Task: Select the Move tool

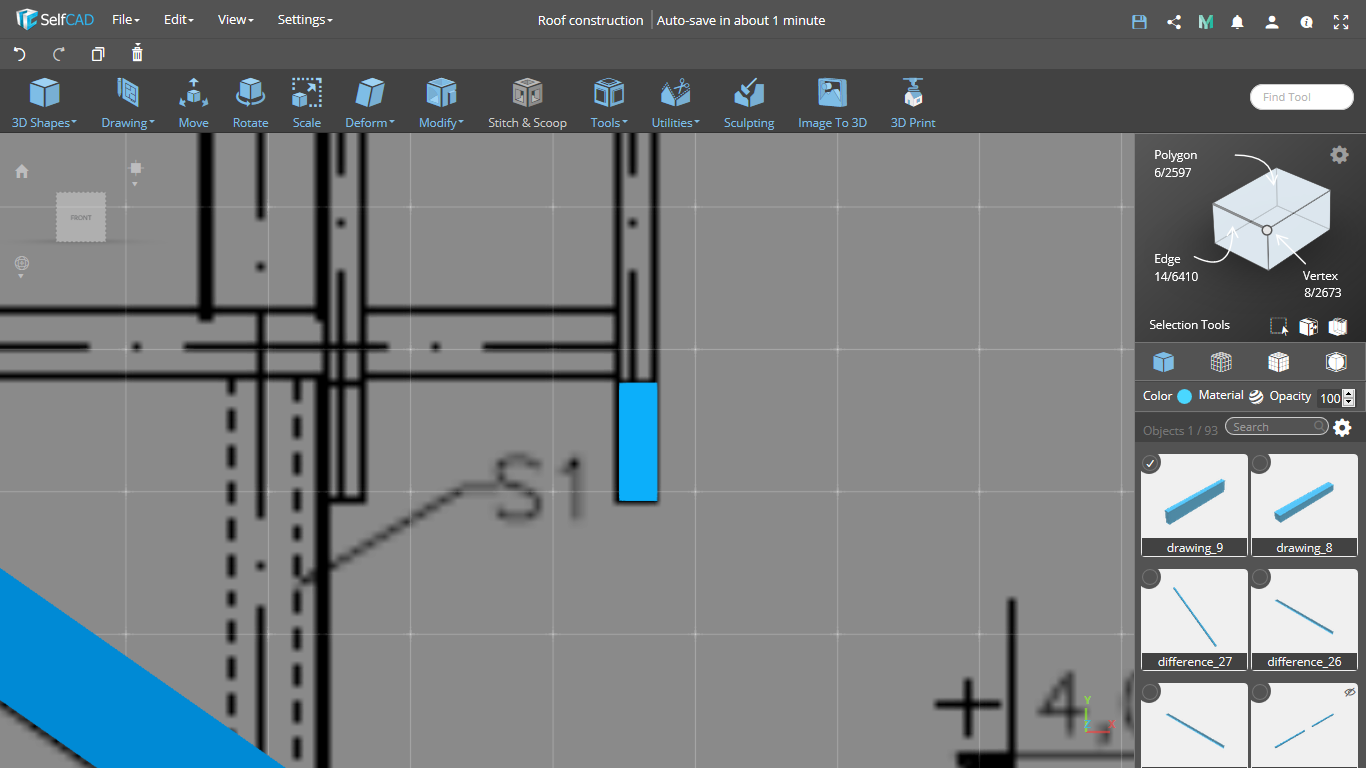Action: (194, 104)
